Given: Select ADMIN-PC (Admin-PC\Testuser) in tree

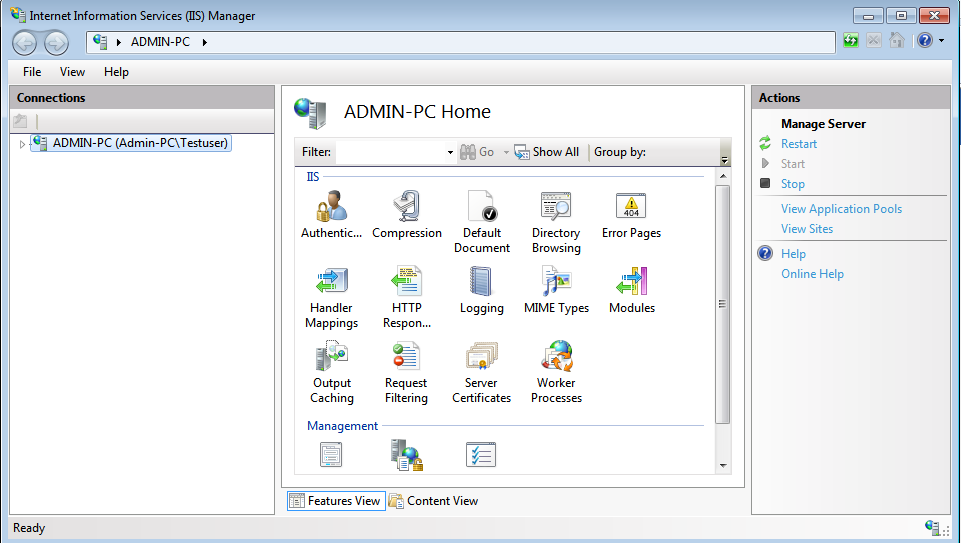Looking at the screenshot, I should tap(132, 143).
